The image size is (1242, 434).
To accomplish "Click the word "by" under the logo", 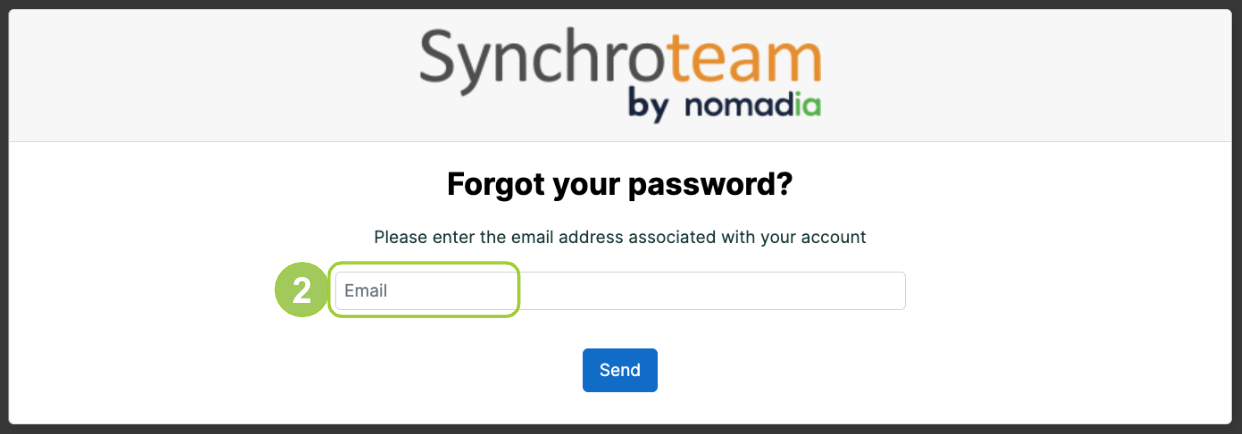I will [x=648, y=105].
